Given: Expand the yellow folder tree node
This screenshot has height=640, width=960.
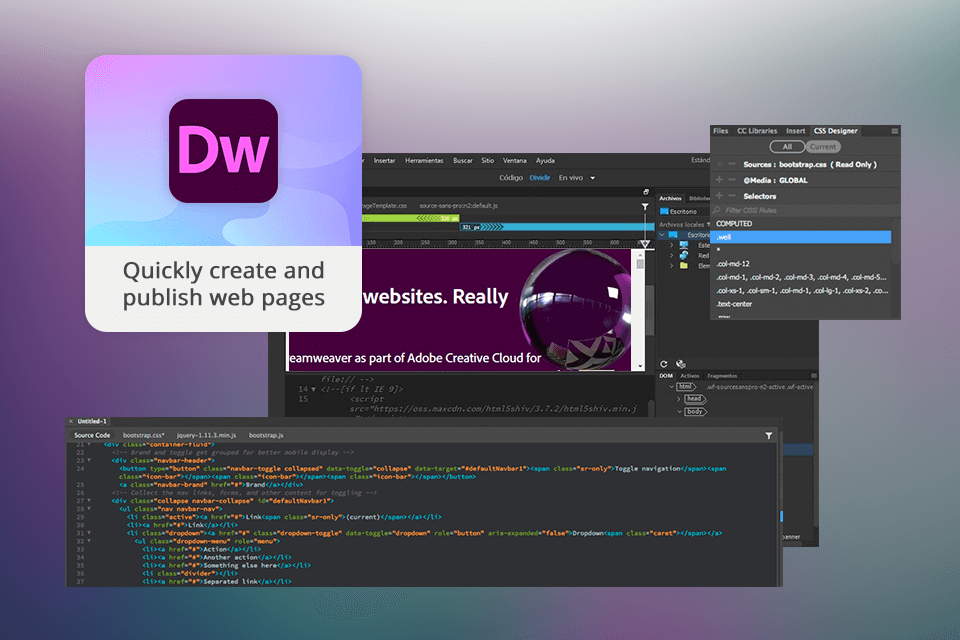Looking at the screenshot, I should (x=672, y=266).
